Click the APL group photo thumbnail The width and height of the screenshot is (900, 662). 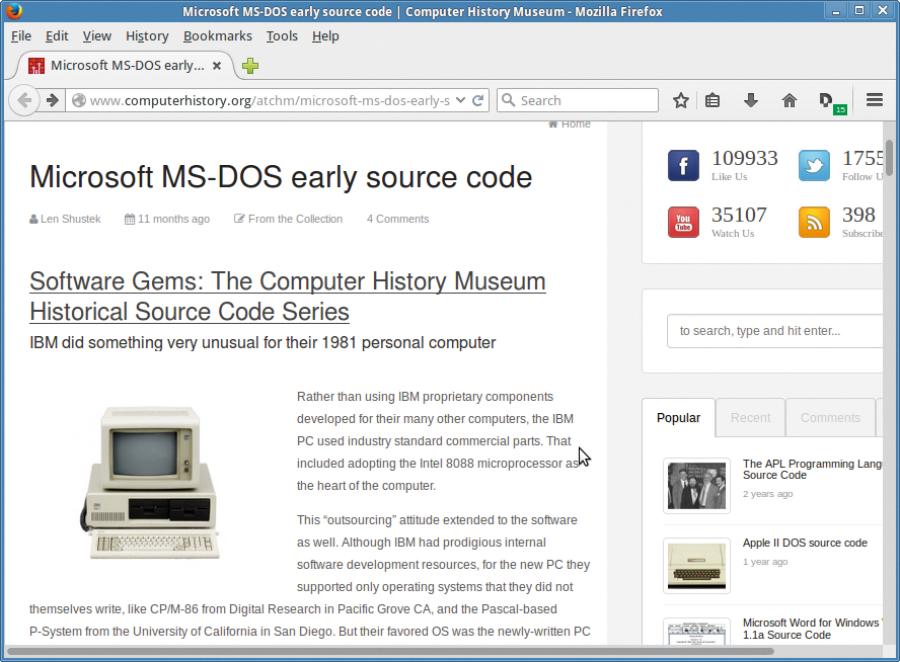[x=696, y=486]
